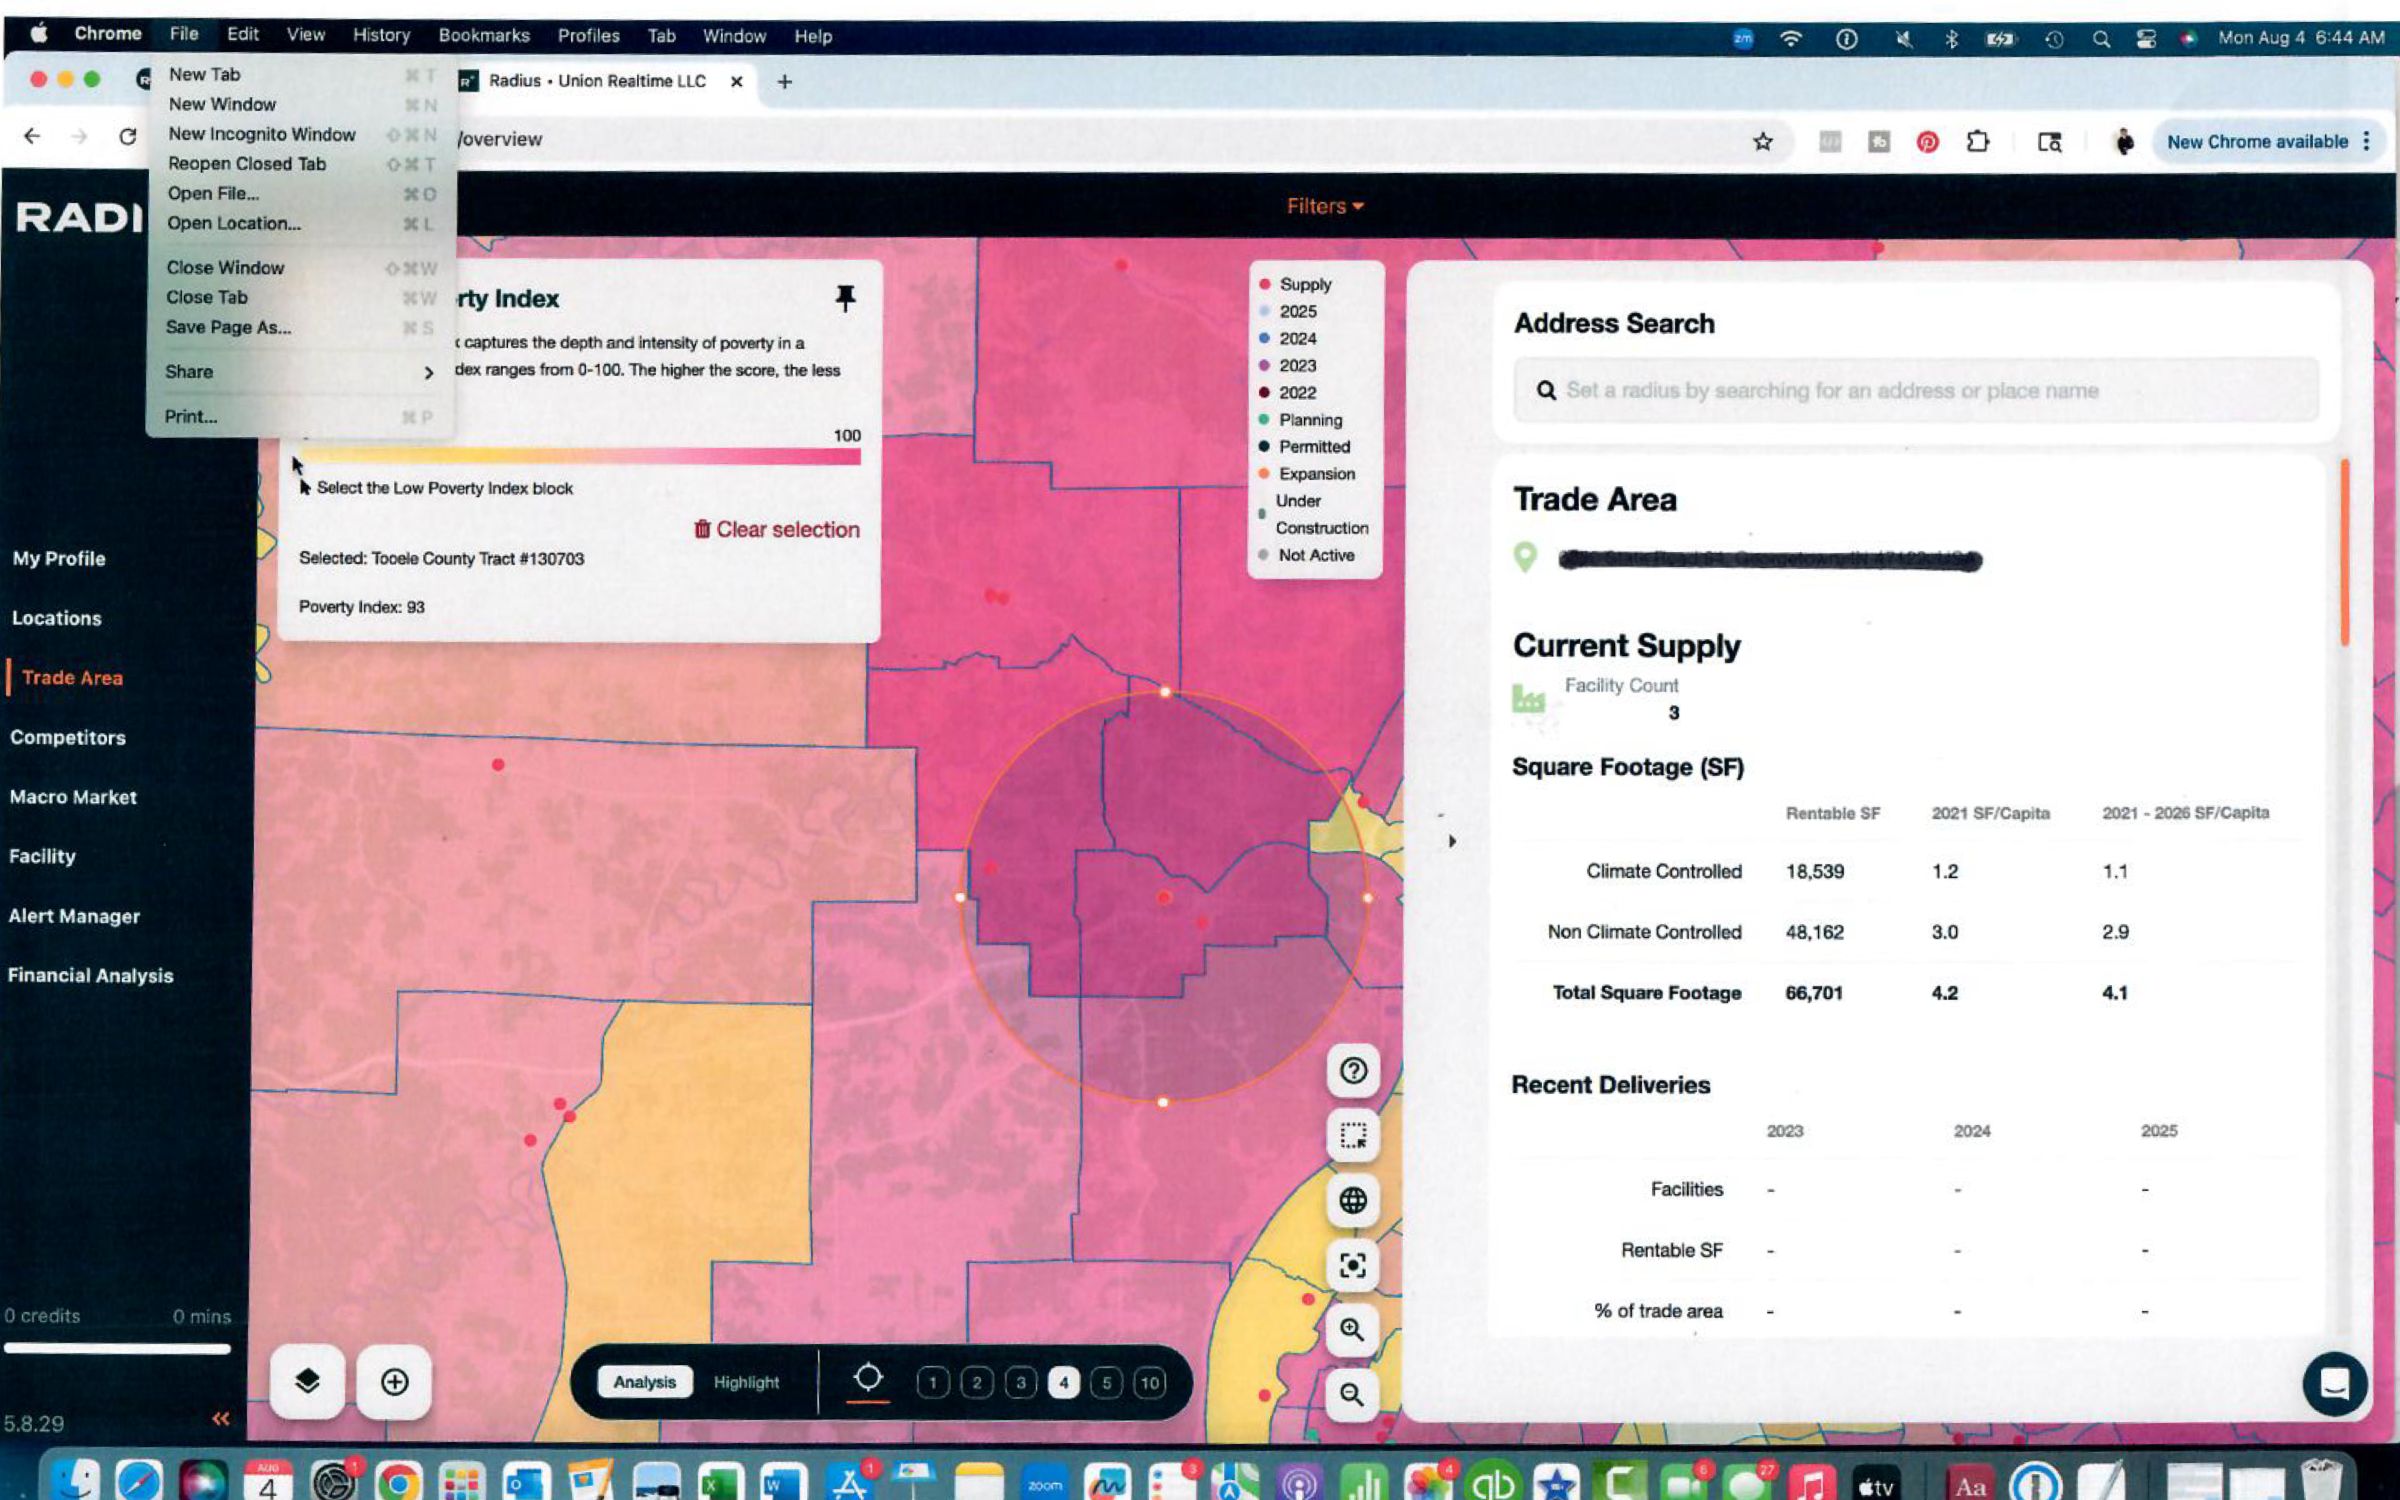
Task: Click the poverty index gradient bar
Action: 580,457
